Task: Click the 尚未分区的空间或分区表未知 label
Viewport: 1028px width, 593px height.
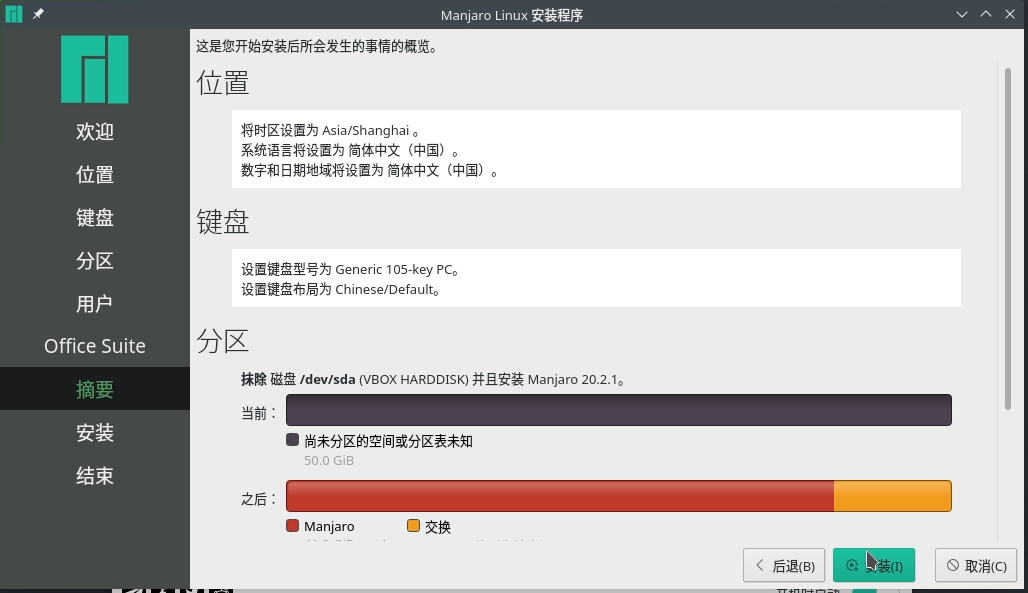Action: coord(388,441)
